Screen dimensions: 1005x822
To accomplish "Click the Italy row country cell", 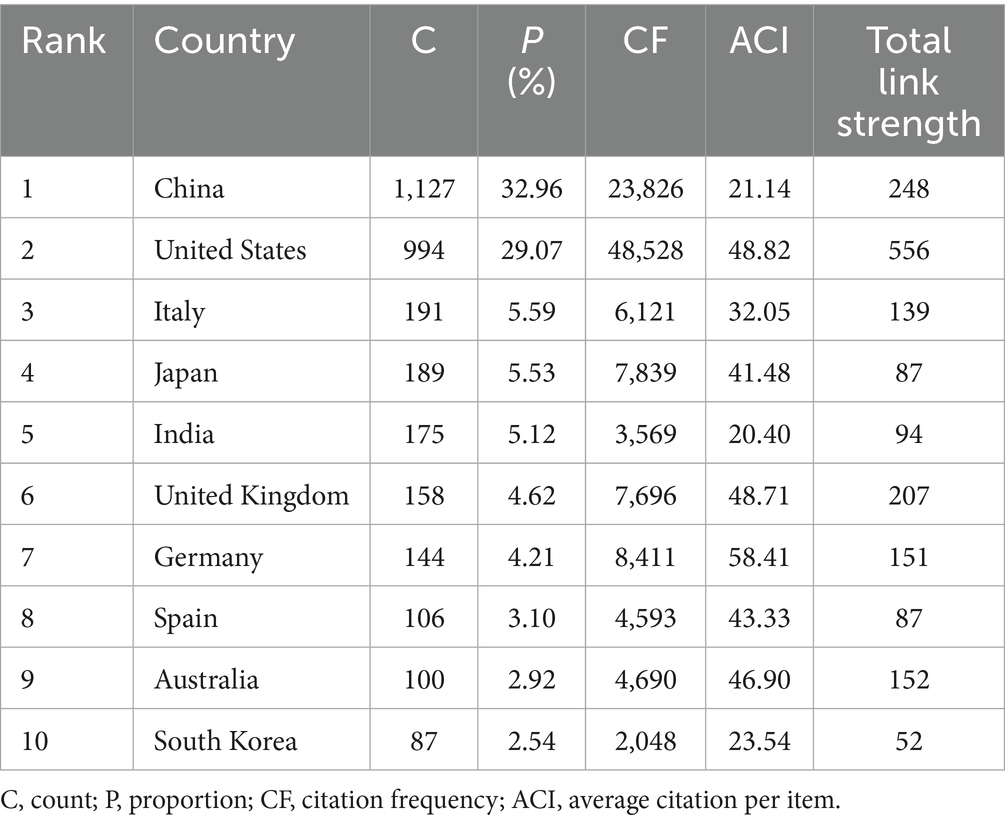I will click(x=179, y=311).
